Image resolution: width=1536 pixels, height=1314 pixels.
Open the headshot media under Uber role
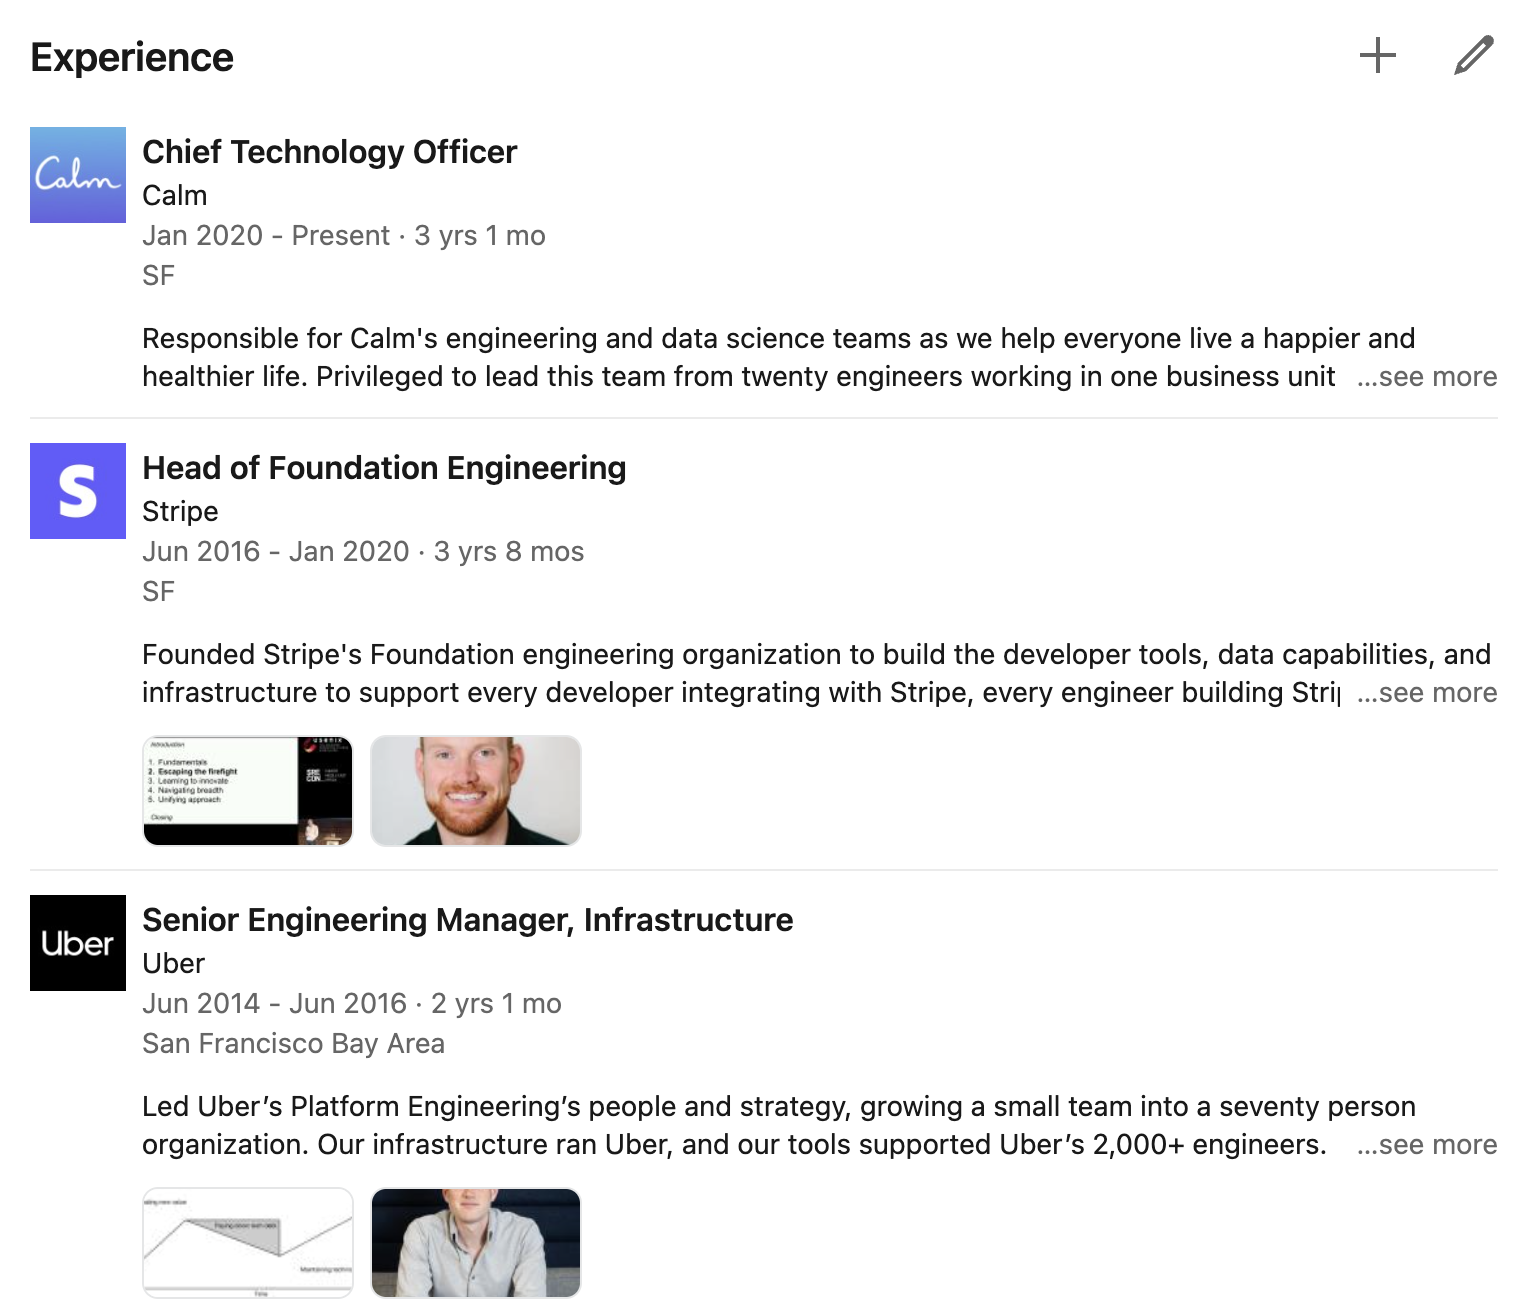[x=475, y=1243]
